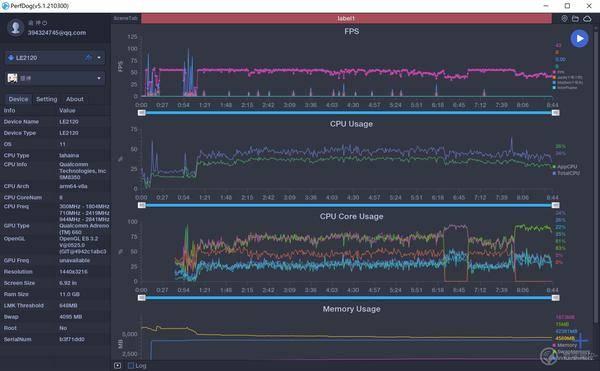Viewport: 600px width, 371px height.
Task: Click the CPU Core Usage chart title
Action: point(351,216)
